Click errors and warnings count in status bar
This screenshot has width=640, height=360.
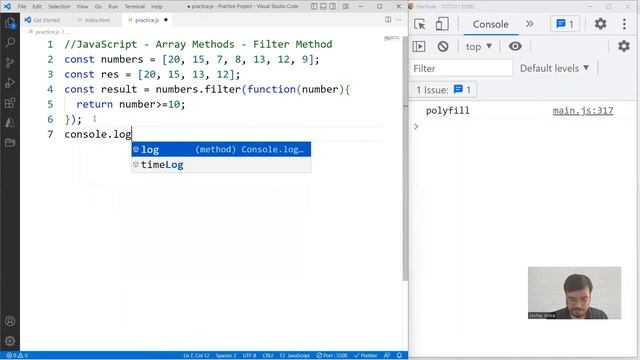tap(17, 356)
